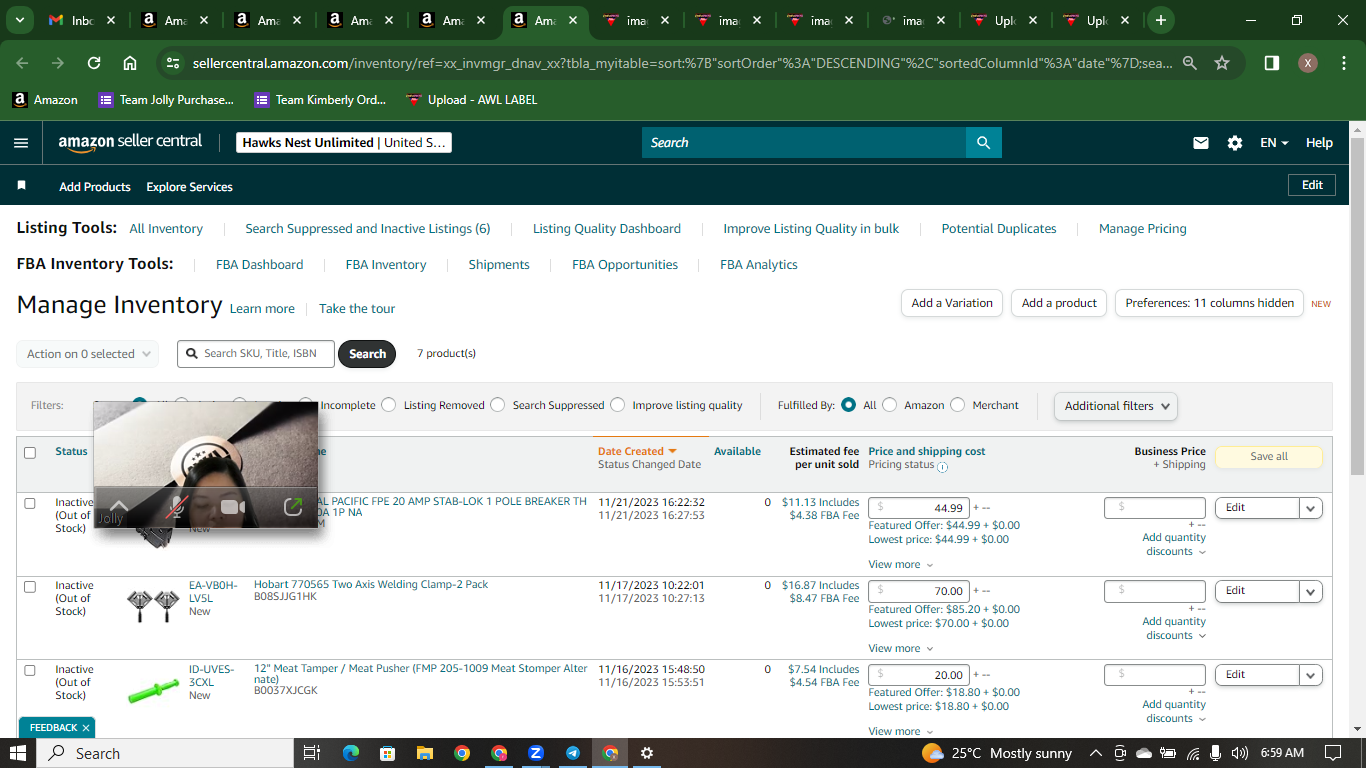Close the FEEDBACK tab

click(x=86, y=728)
